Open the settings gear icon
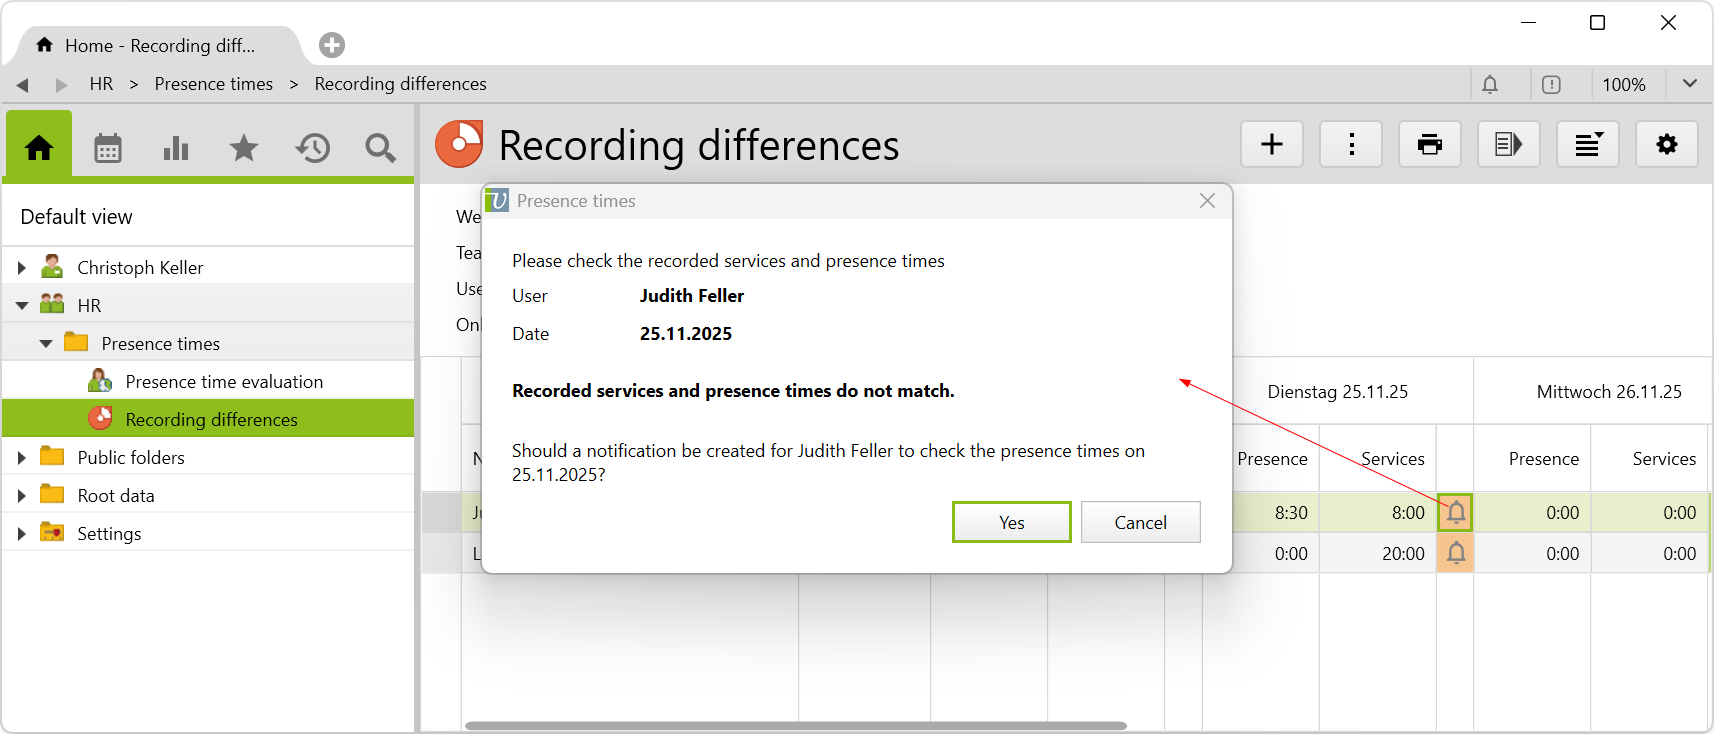 (1667, 145)
